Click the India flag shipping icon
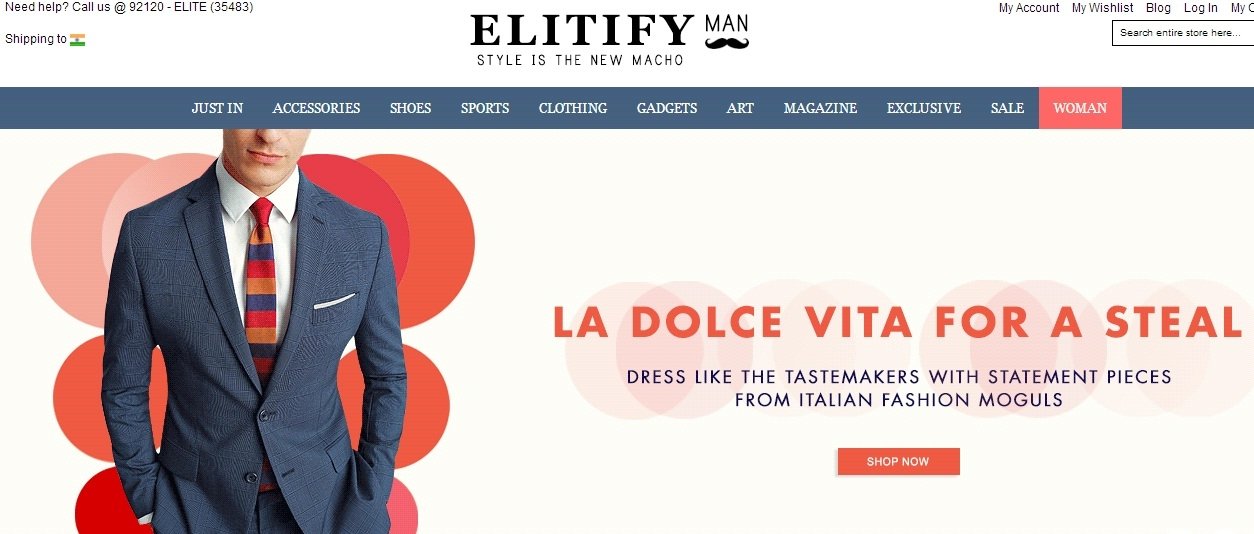1254x534 pixels. [x=77, y=40]
